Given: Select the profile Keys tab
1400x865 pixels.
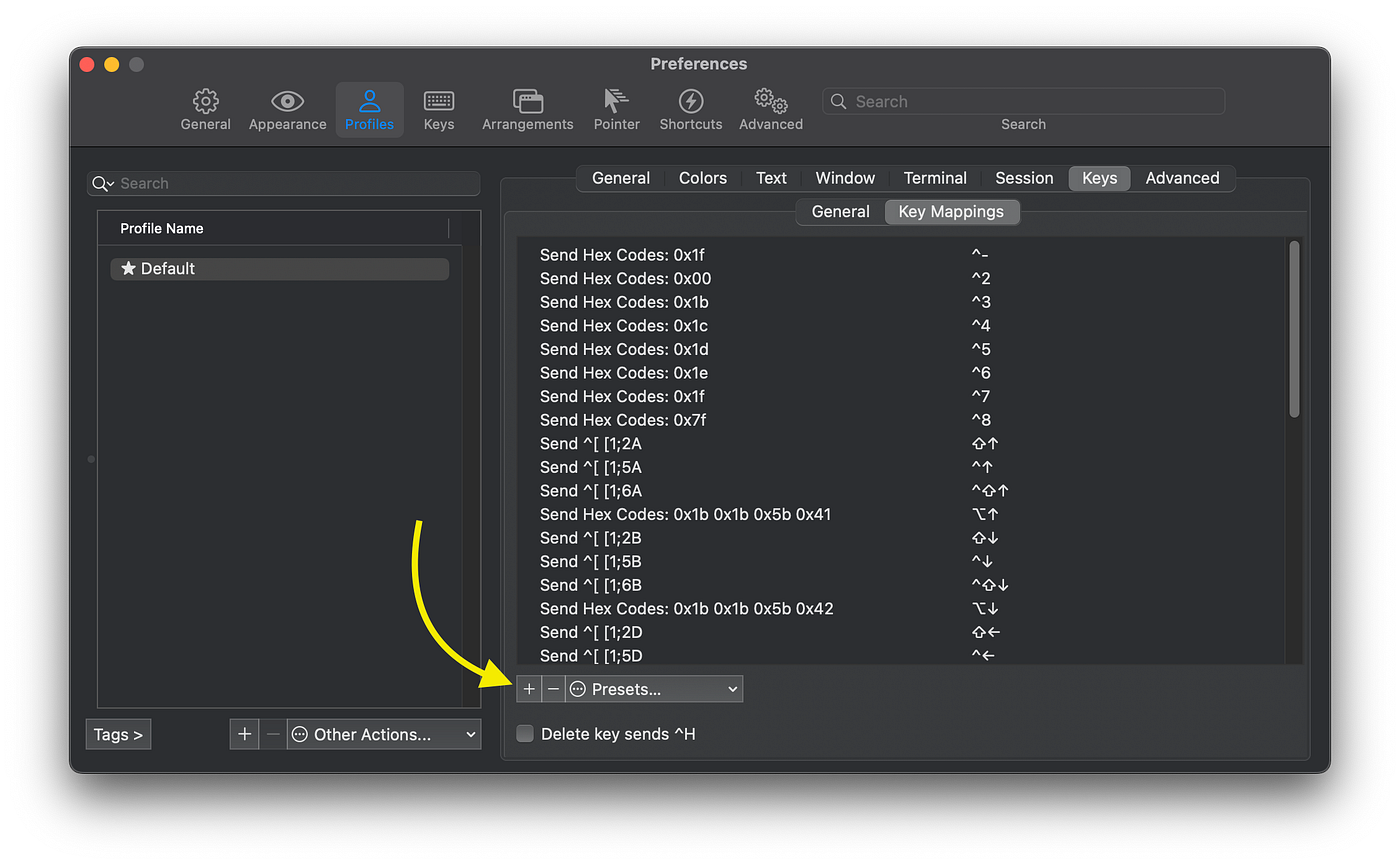Looking at the screenshot, I should pos(1099,178).
